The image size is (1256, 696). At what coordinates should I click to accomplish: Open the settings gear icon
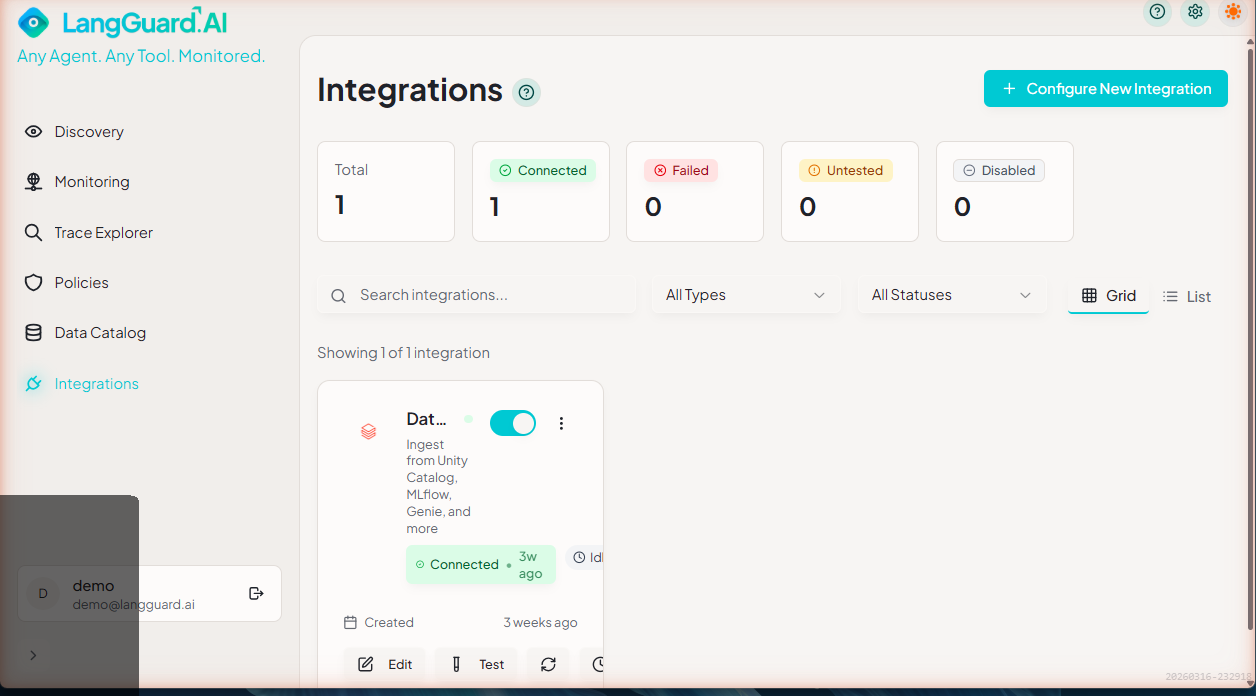click(1195, 12)
